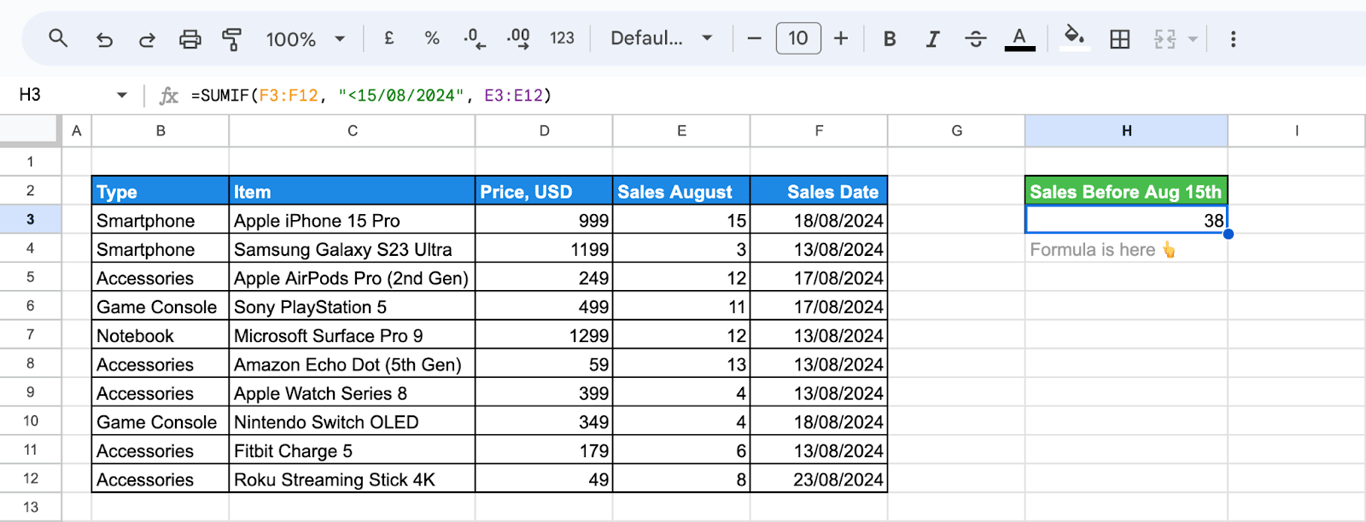Toggle italic formatting
The height and width of the screenshot is (522, 1366).
point(932,39)
